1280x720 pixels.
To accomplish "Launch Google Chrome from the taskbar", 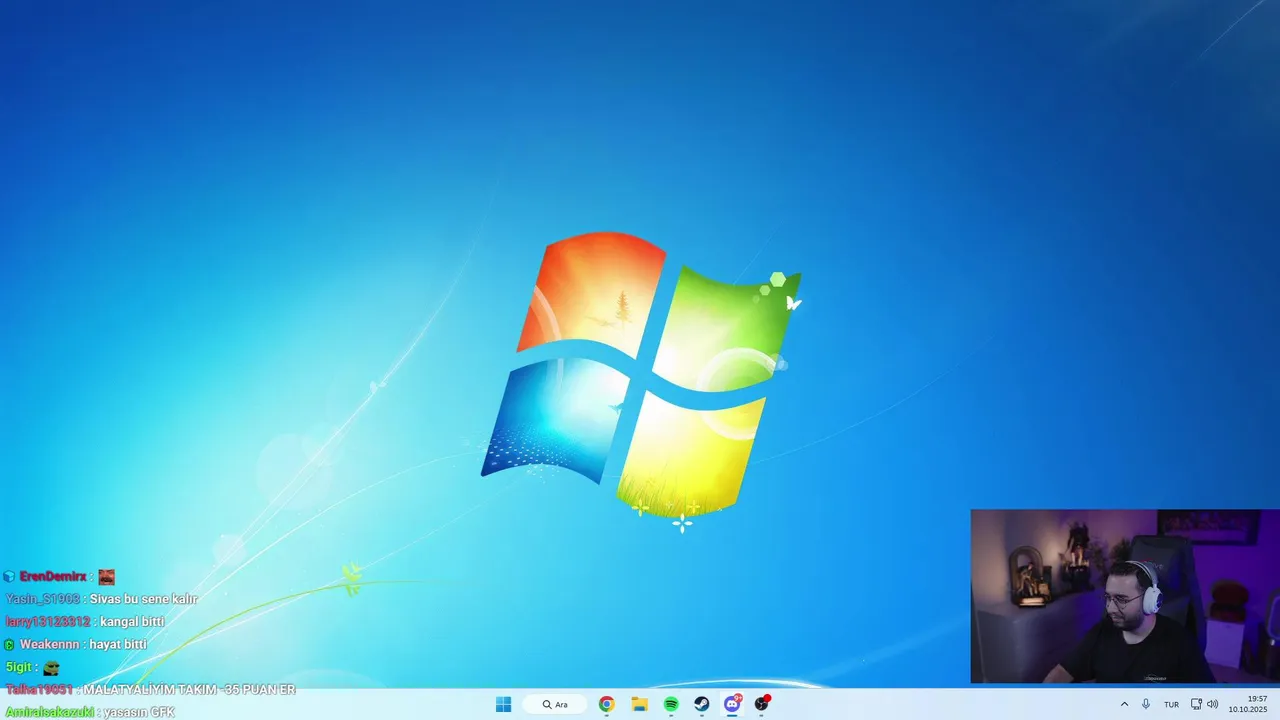I will point(607,704).
